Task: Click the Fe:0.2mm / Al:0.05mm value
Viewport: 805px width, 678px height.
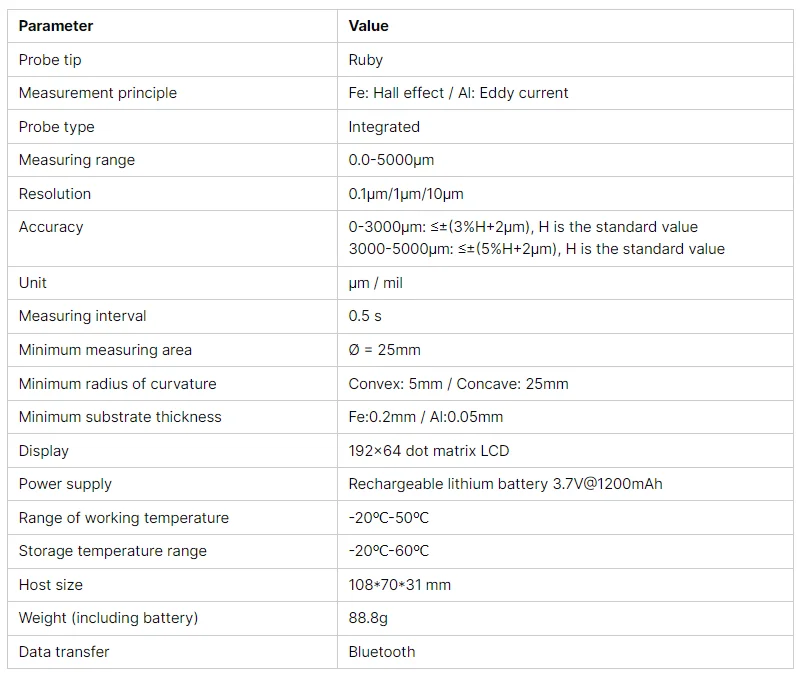Action: coord(426,417)
